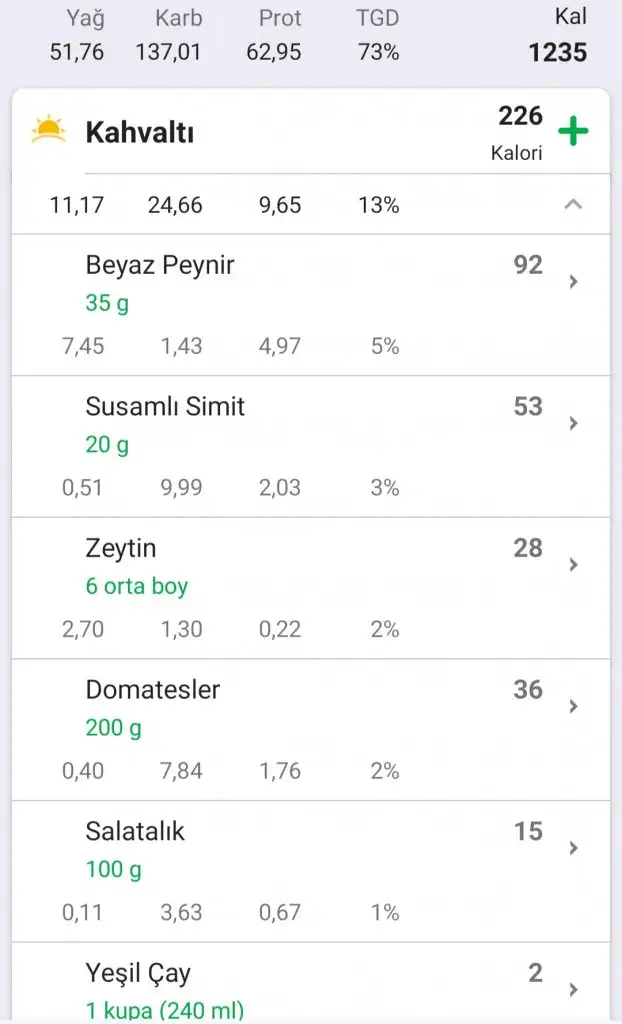The height and width of the screenshot is (1024, 622).
Task: Edit the 200 g Domatesler amount
Action: pyautogui.click(x=113, y=728)
